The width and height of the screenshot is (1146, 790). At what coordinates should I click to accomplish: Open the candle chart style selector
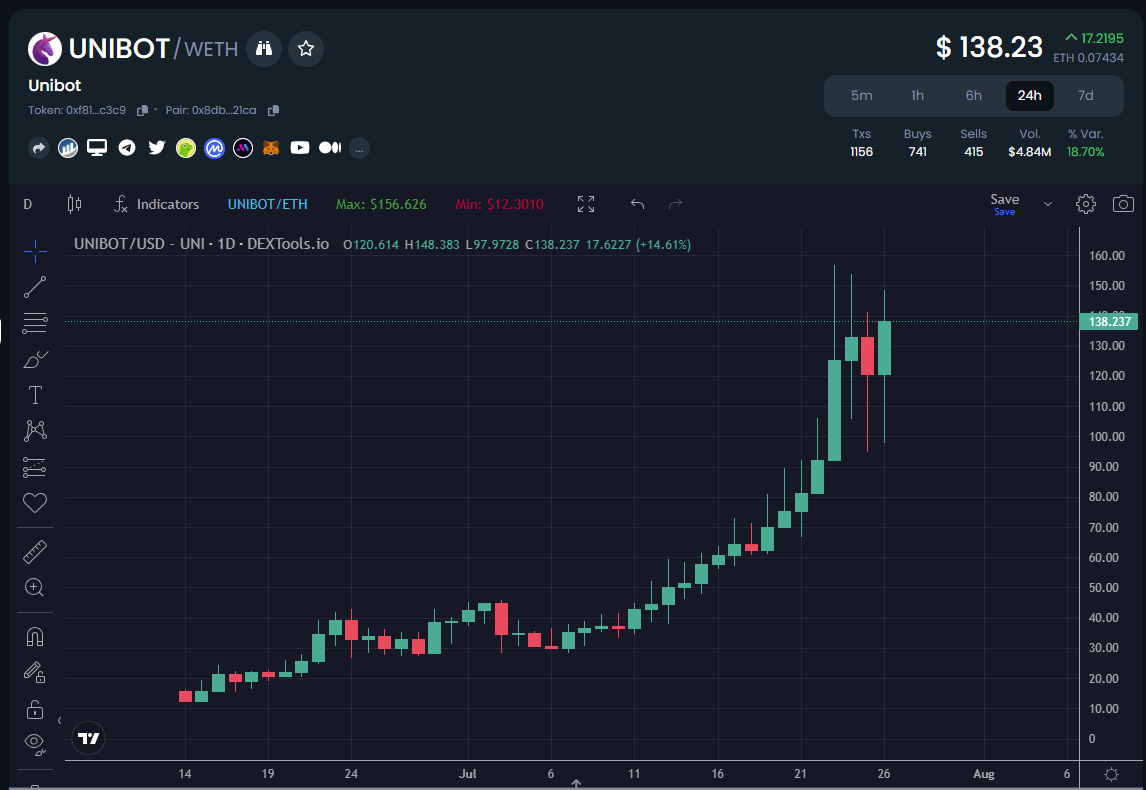75,205
